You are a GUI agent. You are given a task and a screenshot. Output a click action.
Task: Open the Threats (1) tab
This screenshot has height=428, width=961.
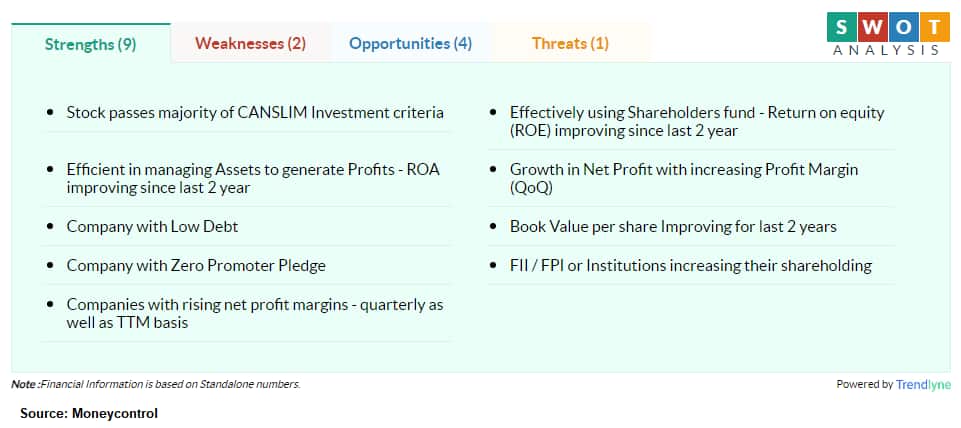pyautogui.click(x=570, y=44)
